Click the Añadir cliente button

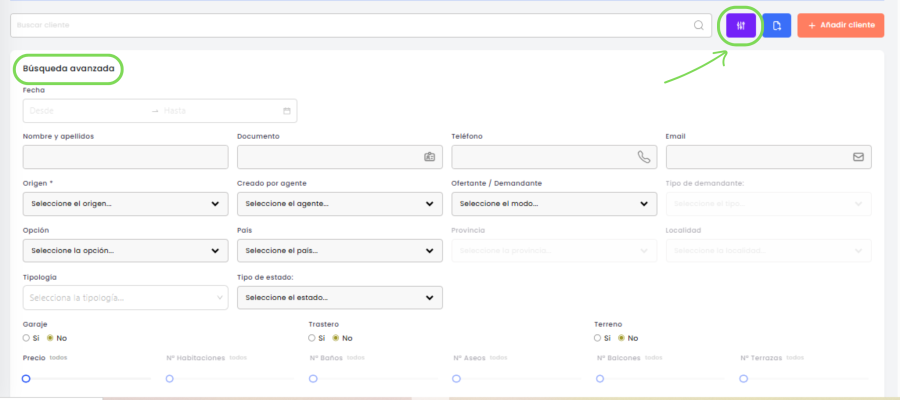coord(840,26)
